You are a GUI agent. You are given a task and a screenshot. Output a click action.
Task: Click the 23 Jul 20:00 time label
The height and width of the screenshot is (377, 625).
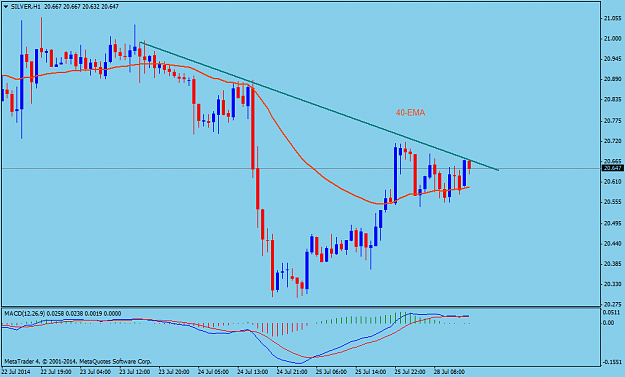(x=174, y=372)
